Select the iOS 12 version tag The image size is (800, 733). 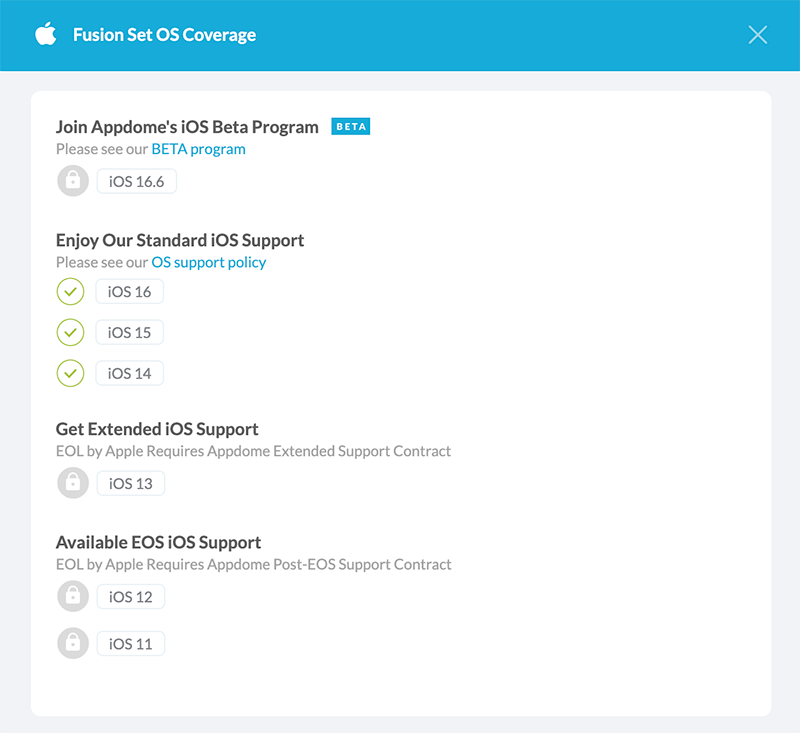[x=130, y=597]
